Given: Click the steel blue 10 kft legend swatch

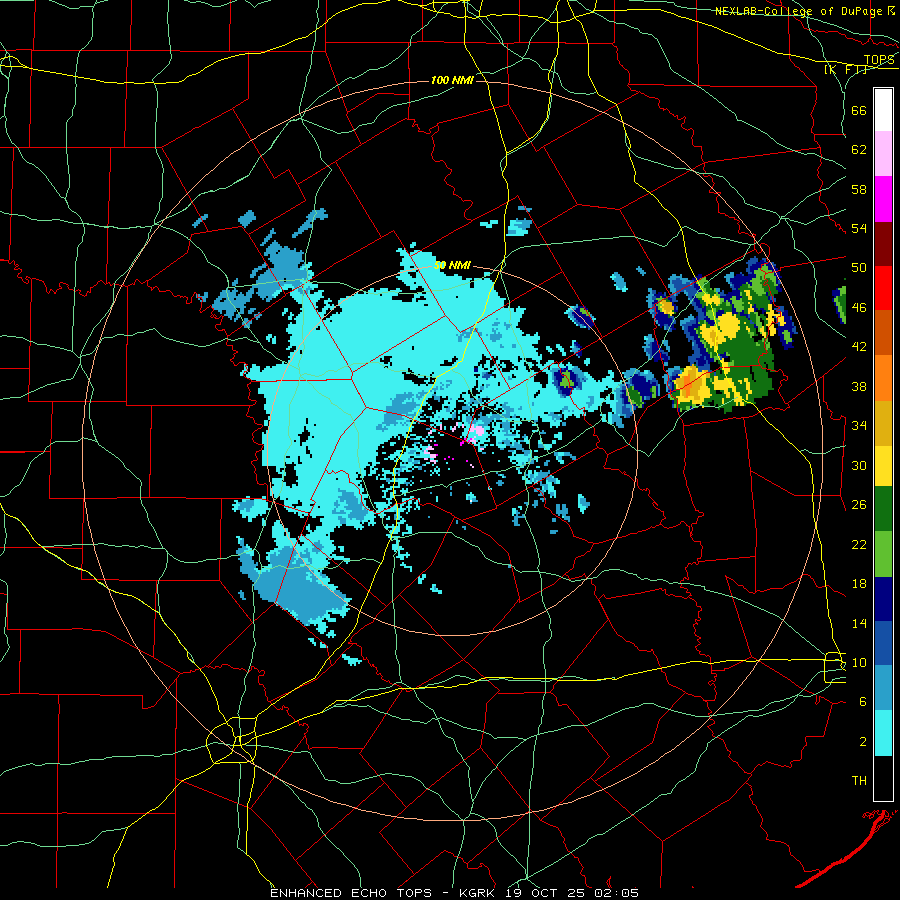Looking at the screenshot, I should point(883,688).
